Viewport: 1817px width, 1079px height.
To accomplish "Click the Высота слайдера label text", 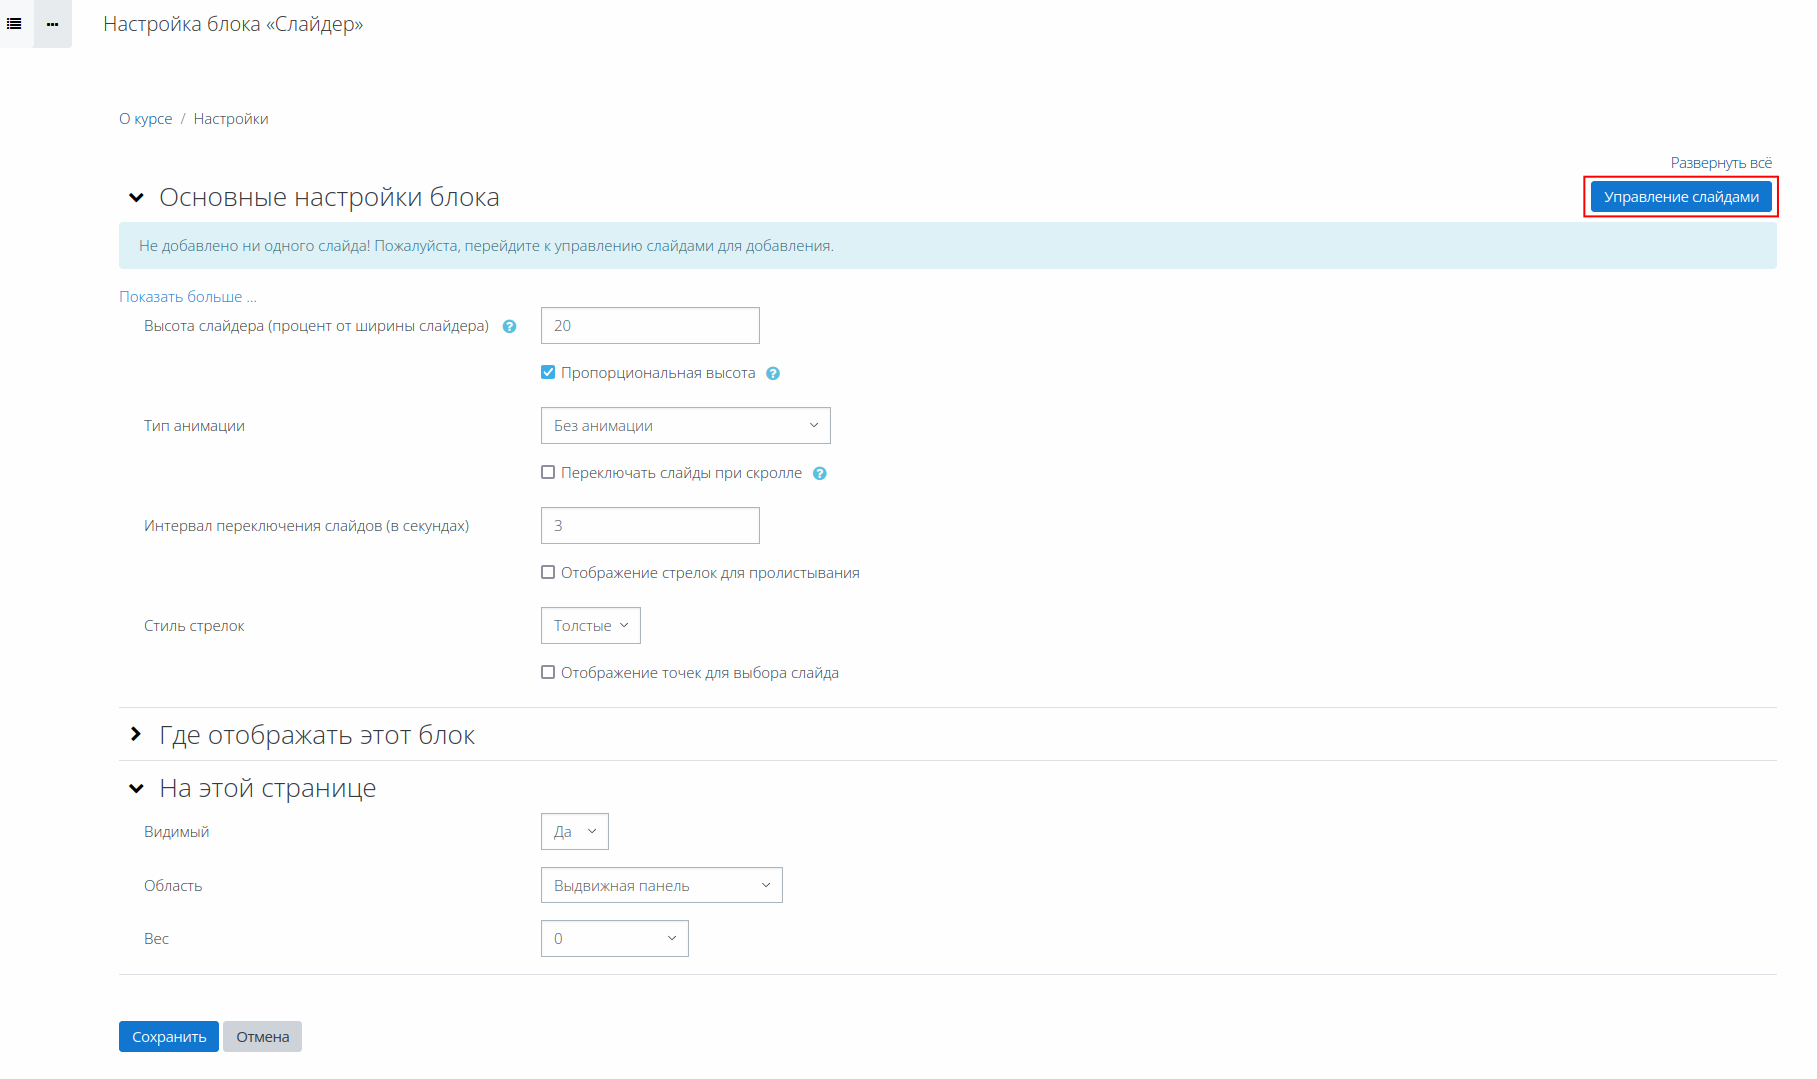I will click(316, 326).
